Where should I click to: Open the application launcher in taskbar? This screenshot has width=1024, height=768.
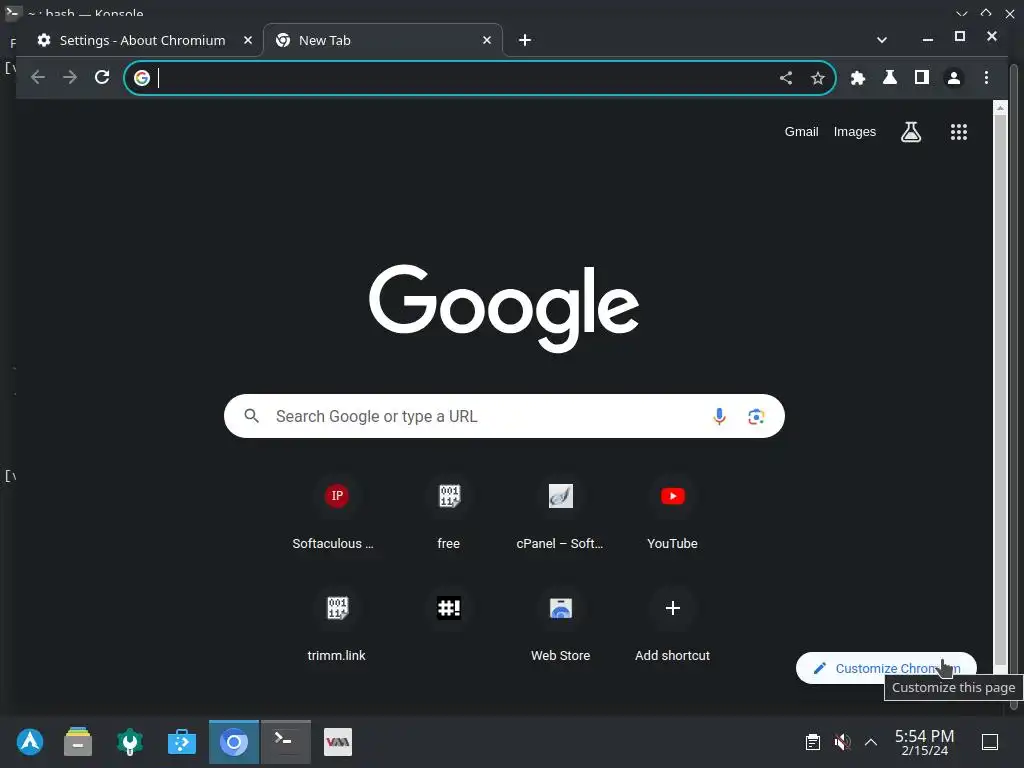tap(29, 742)
